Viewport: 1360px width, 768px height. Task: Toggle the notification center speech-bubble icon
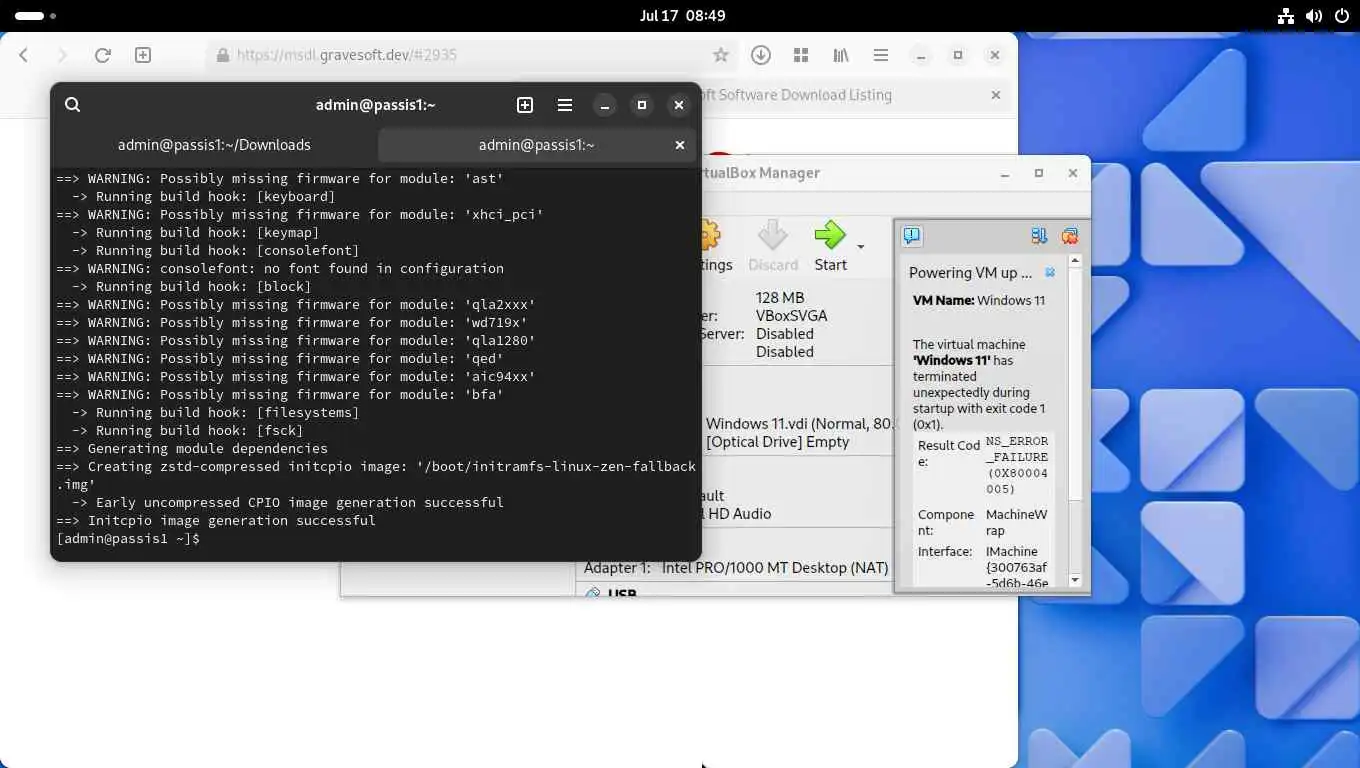coord(912,236)
